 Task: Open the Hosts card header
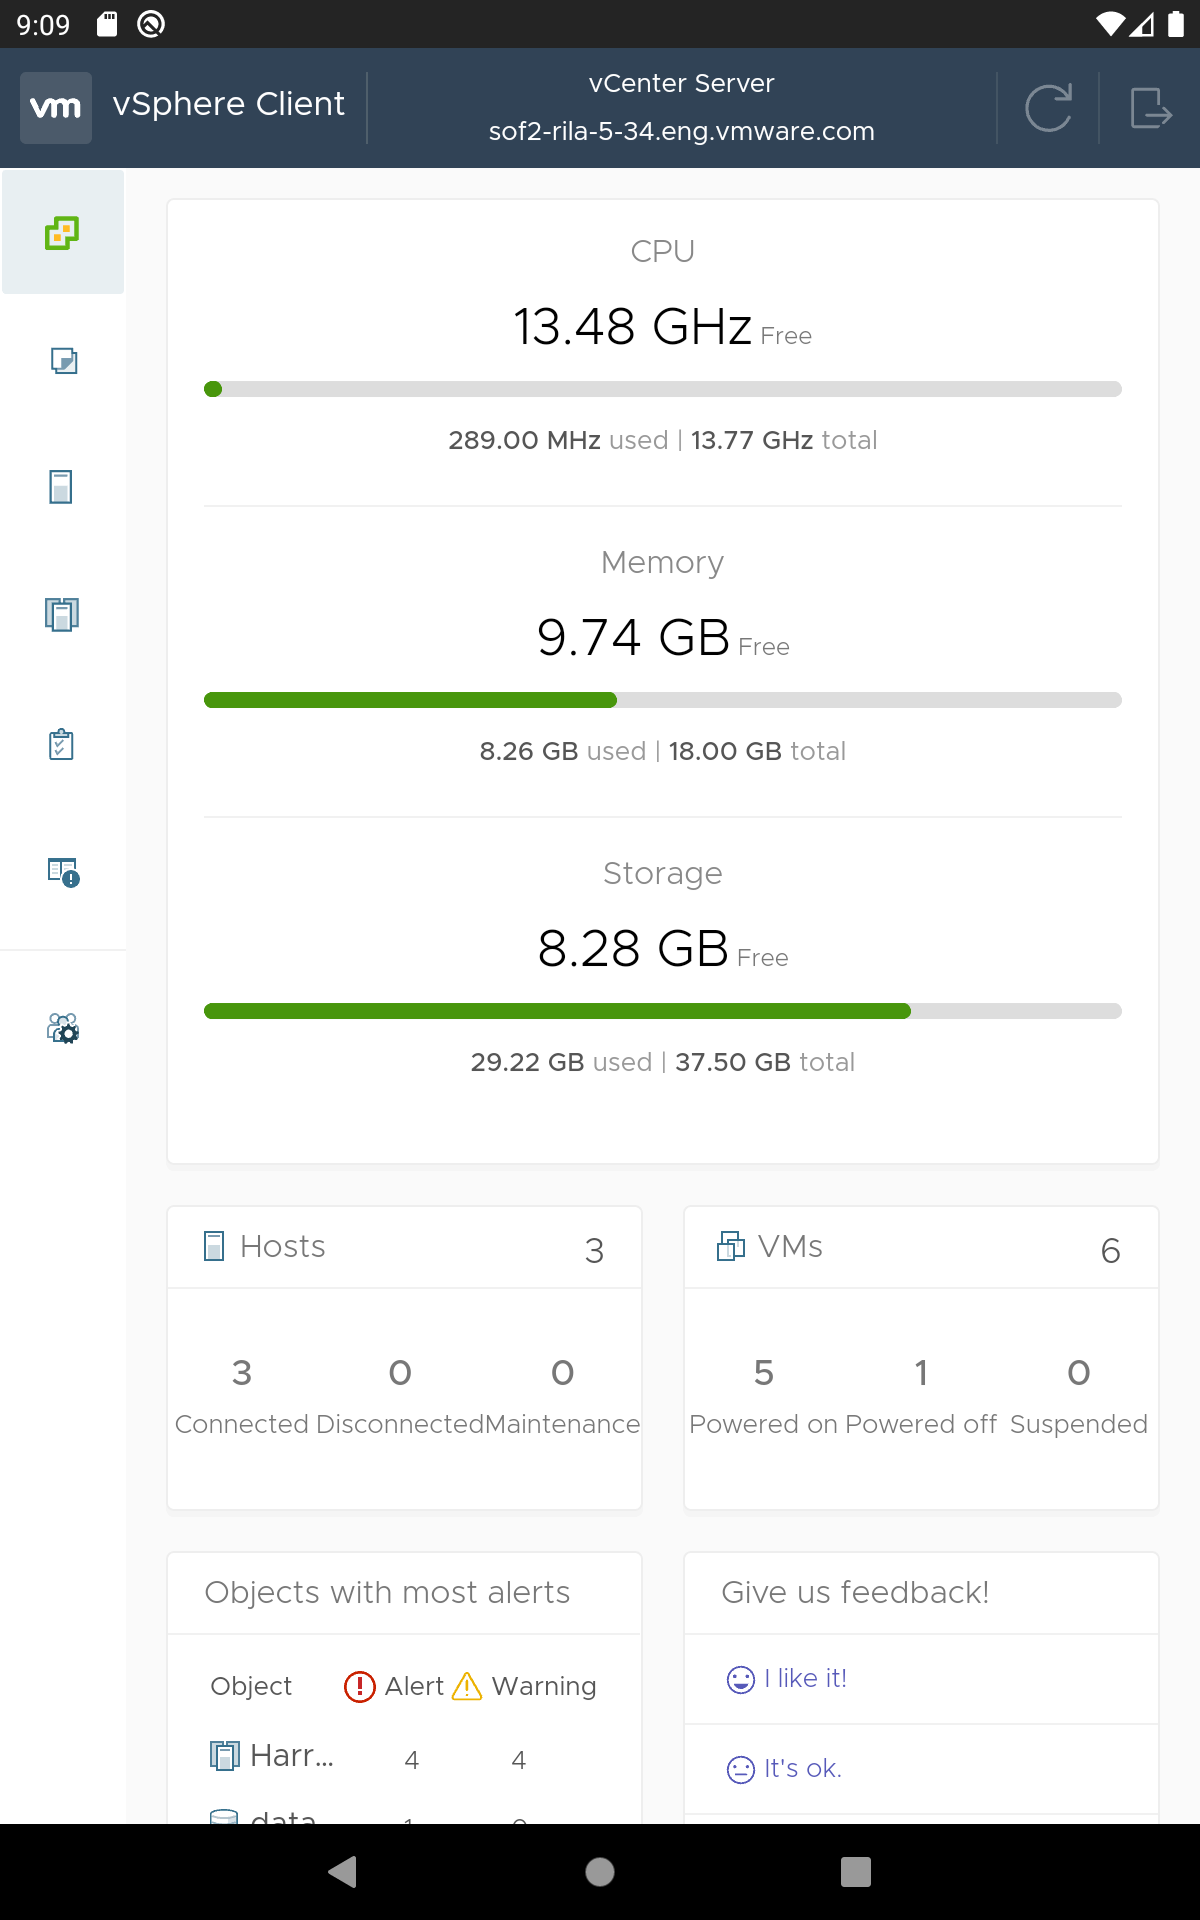click(x=404, y=1247)
